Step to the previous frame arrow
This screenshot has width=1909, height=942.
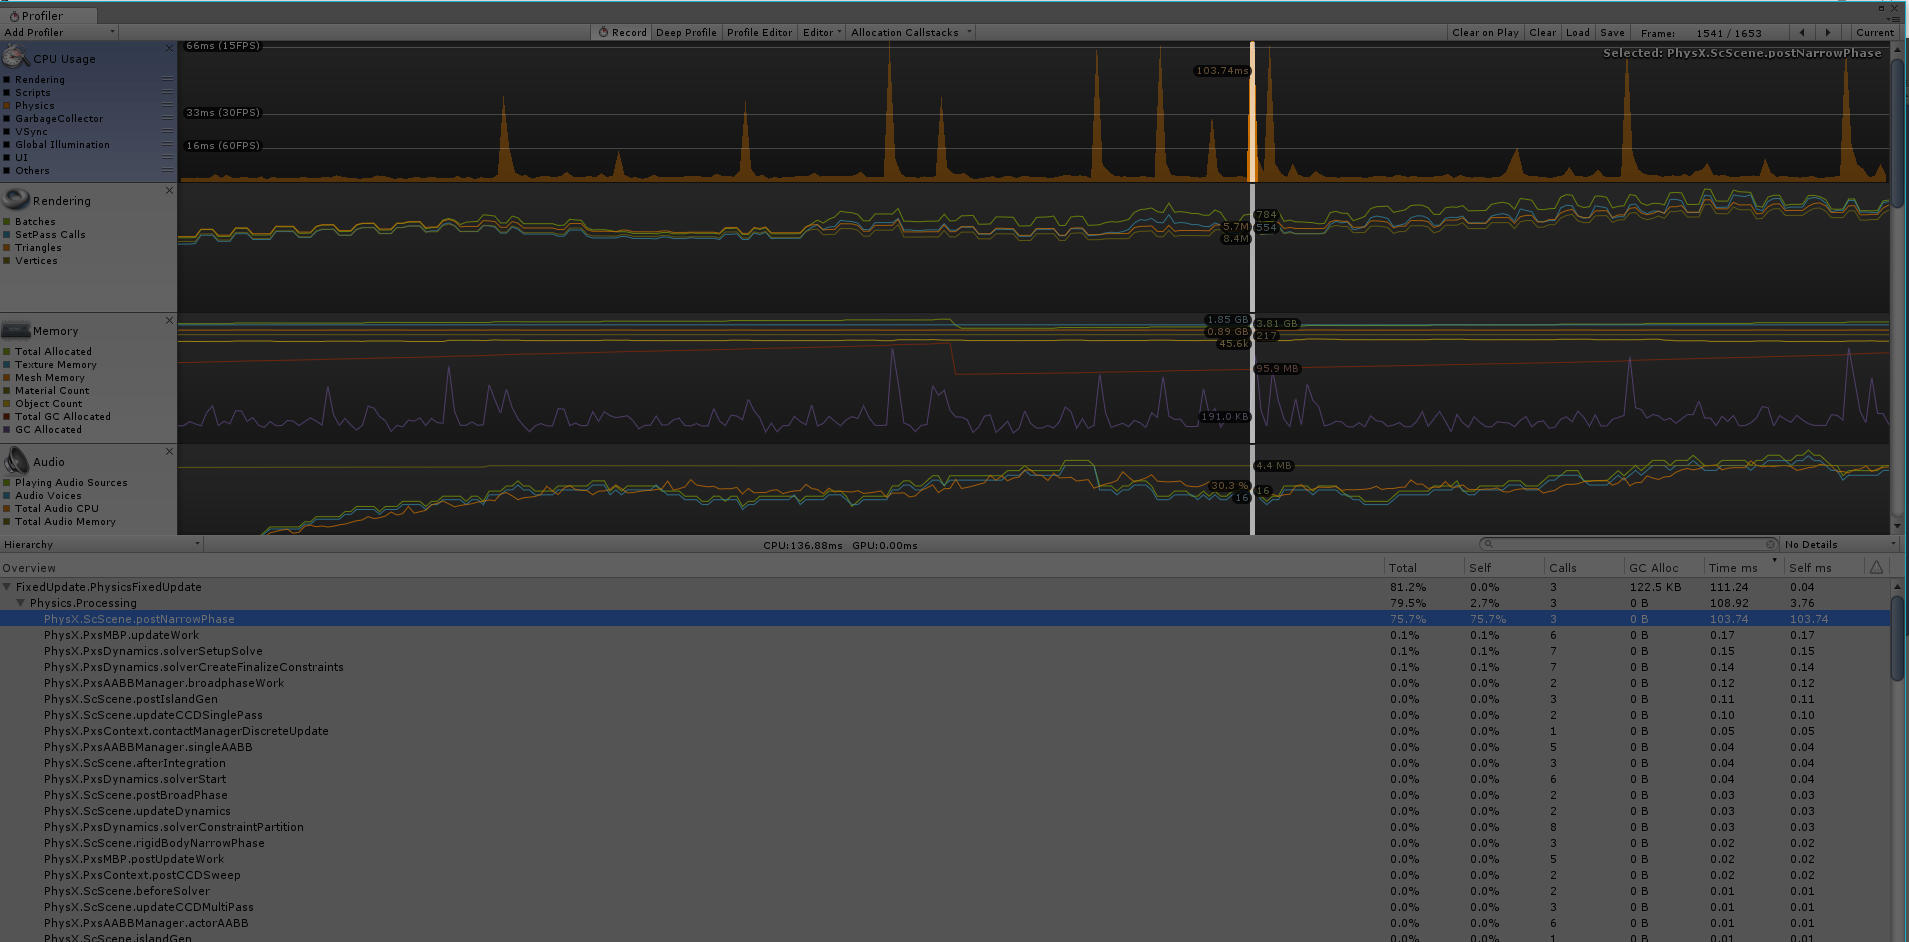[x=1802, y=32]
